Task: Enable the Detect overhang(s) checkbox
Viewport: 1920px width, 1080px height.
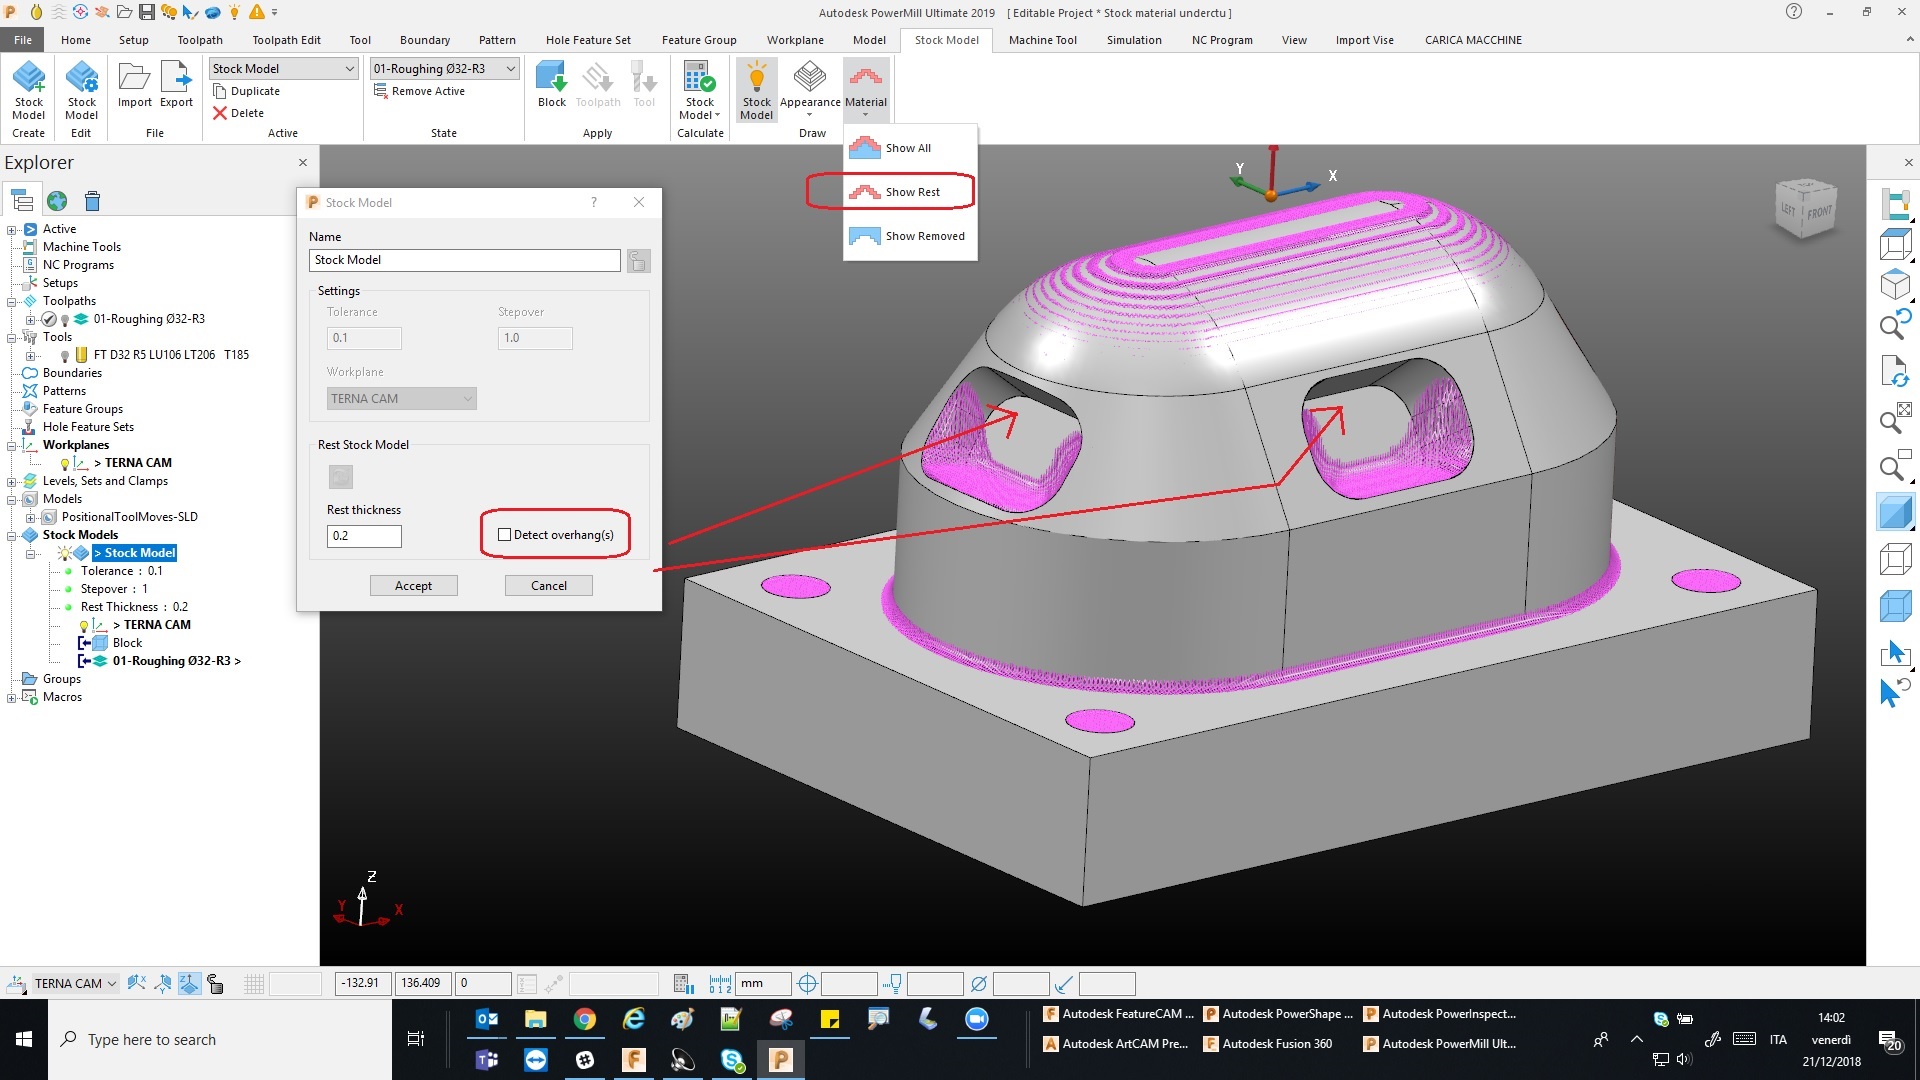Action: click(505, 534)
